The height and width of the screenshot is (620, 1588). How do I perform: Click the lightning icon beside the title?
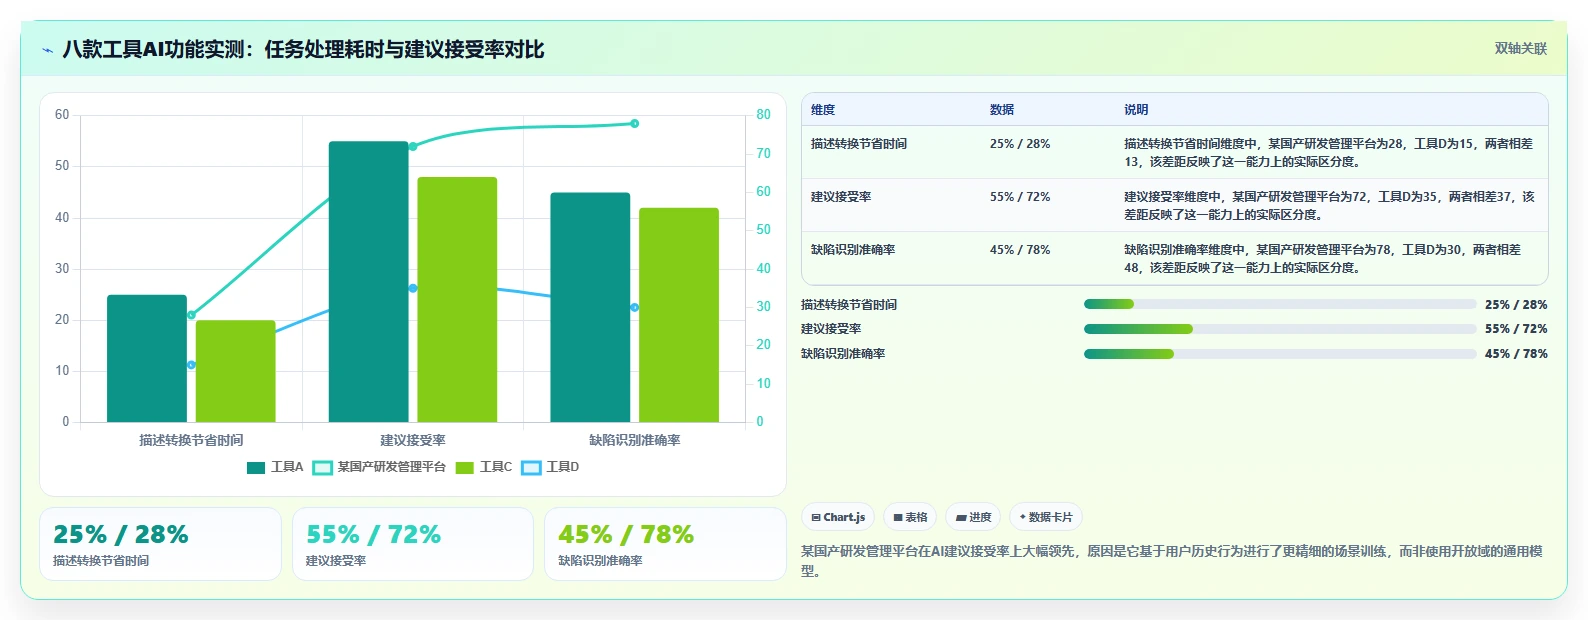point(47,50)
